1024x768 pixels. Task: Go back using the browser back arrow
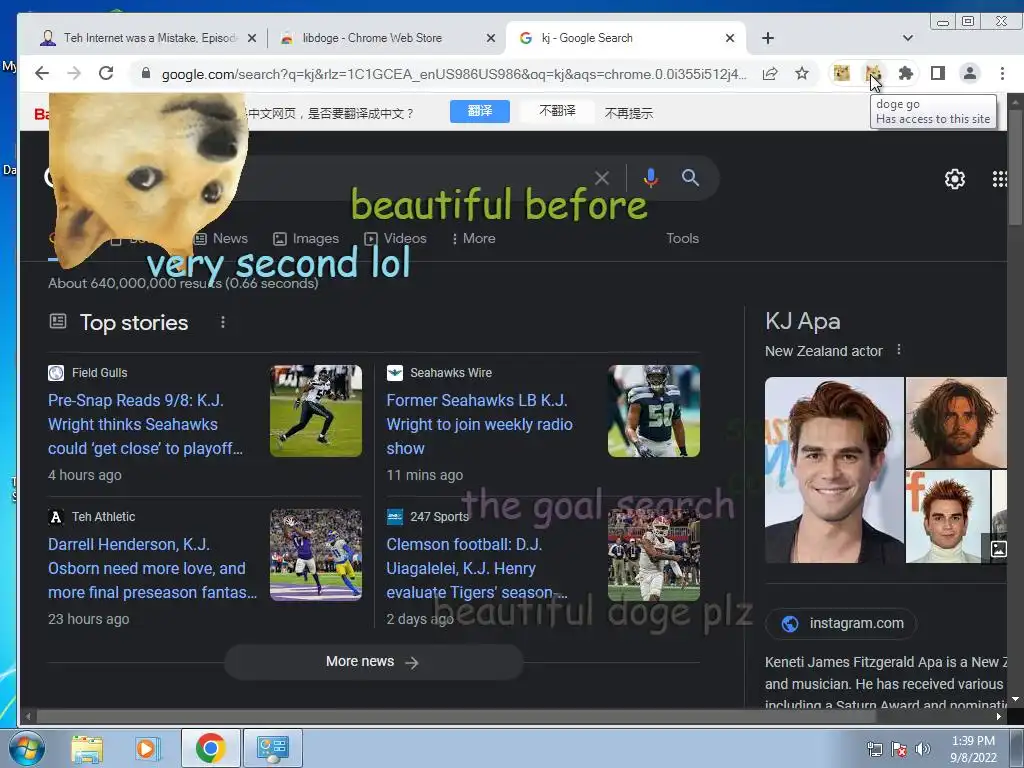tap(42, 73)
